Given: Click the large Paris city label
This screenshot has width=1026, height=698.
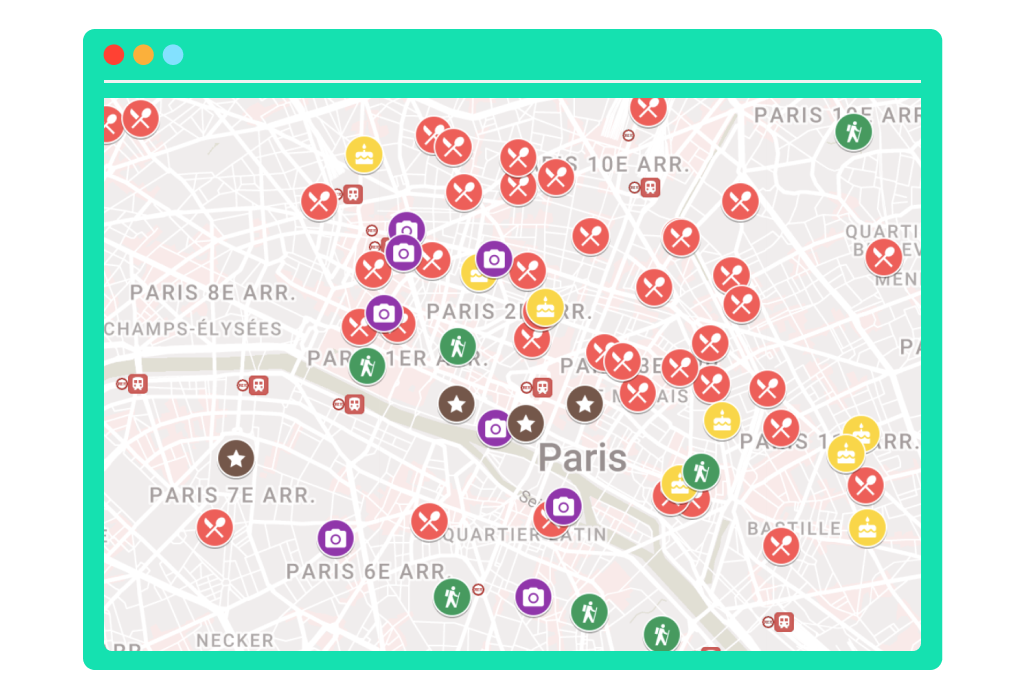Looking at the screenshot, I should click(582, 459).
